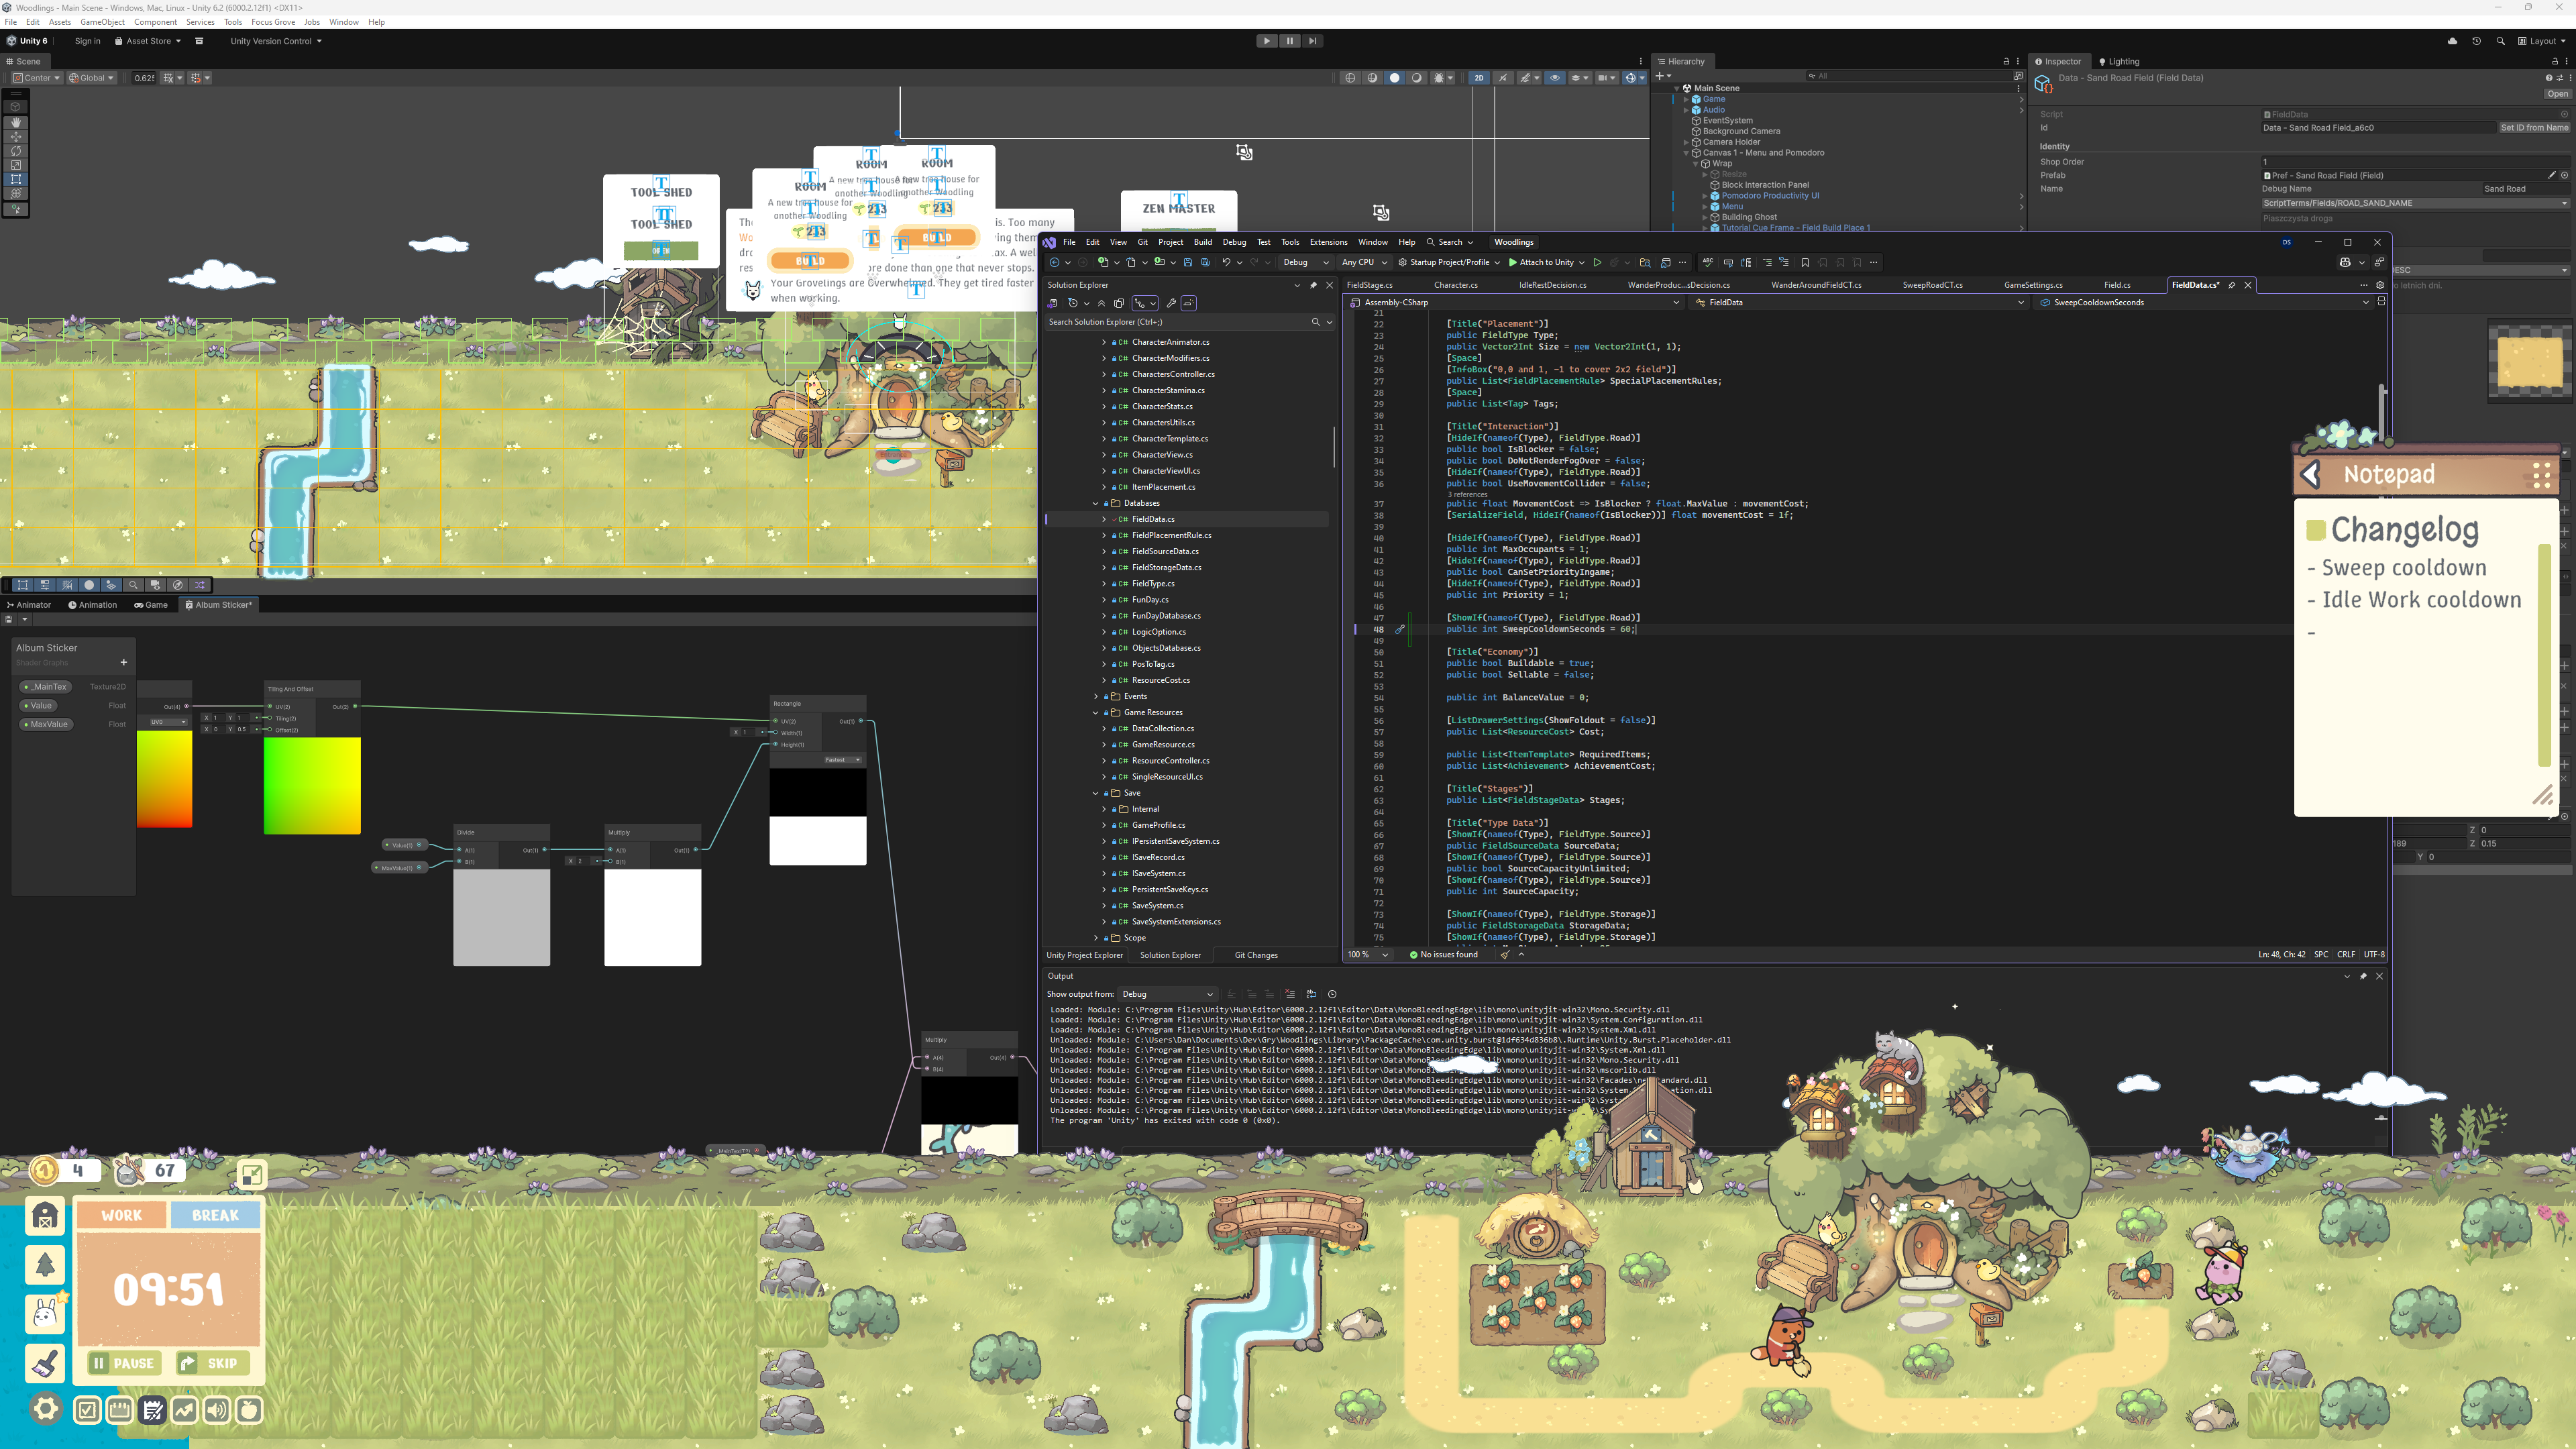Click the Notepad vertical scrollbar
Screen dimensions: 2576x1449
point(2545,656)
